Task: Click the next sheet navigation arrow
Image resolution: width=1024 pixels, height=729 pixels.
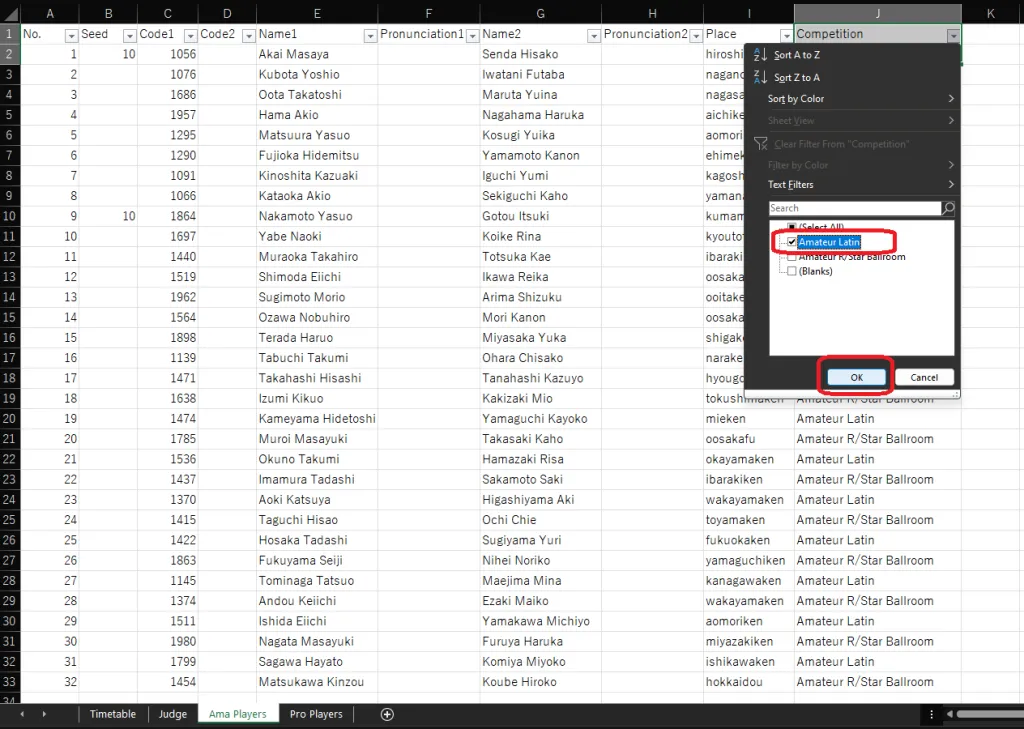Action: click(44, 714)
